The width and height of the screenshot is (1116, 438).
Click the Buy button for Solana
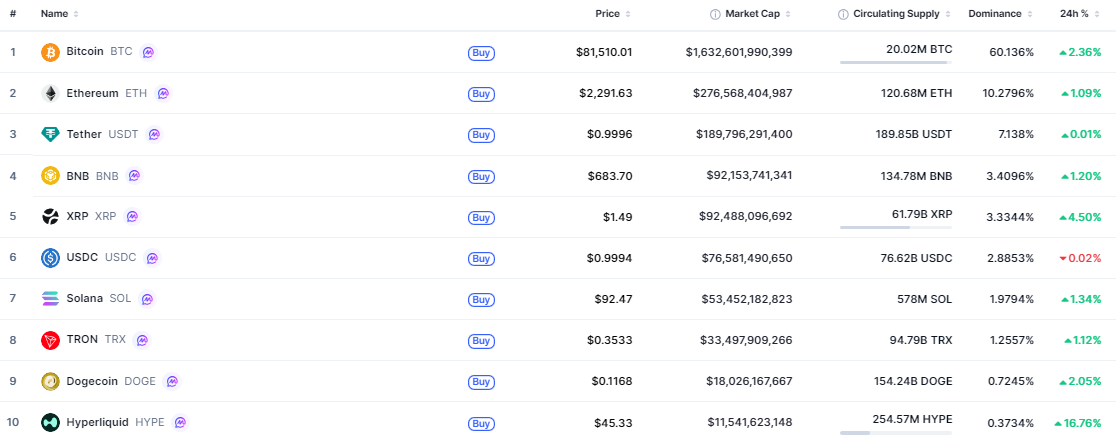(481, 300)
